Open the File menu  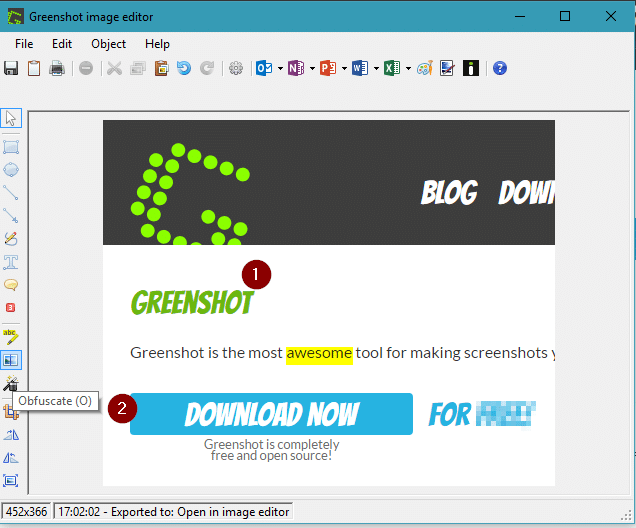pyautogui.click(x=24, y=44)
